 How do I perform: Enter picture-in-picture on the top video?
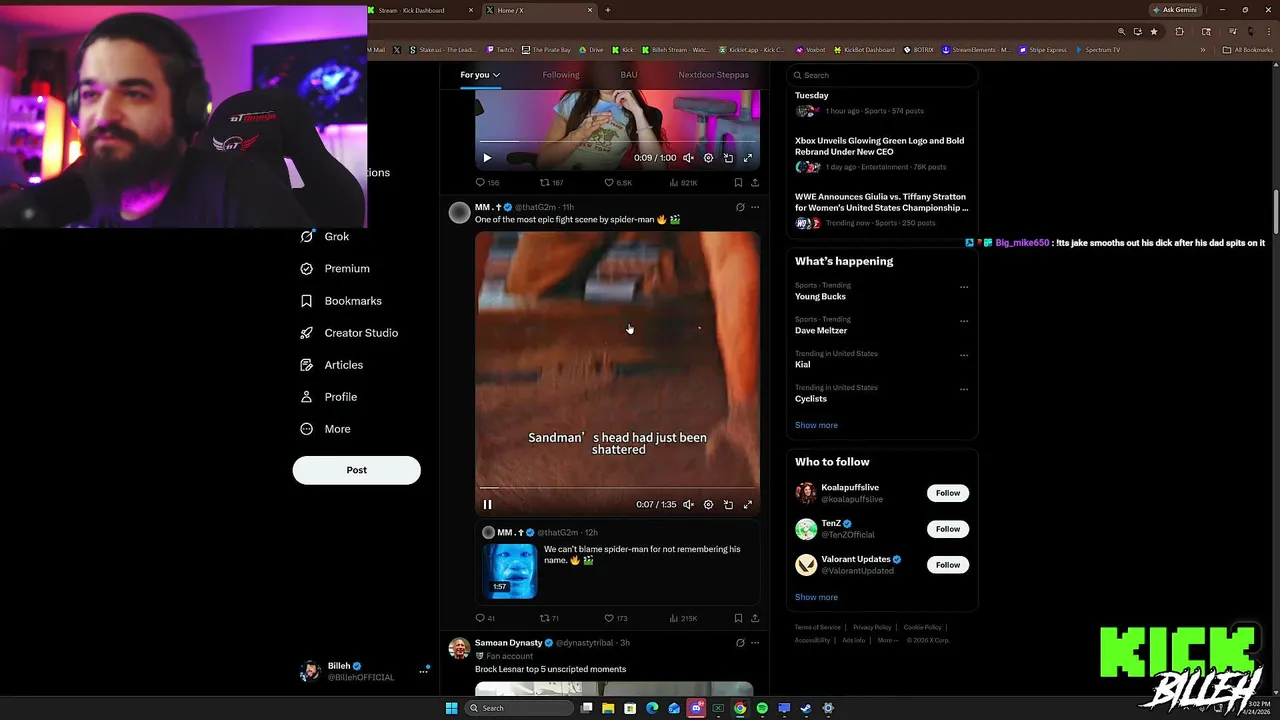click(x=728, y=158)
